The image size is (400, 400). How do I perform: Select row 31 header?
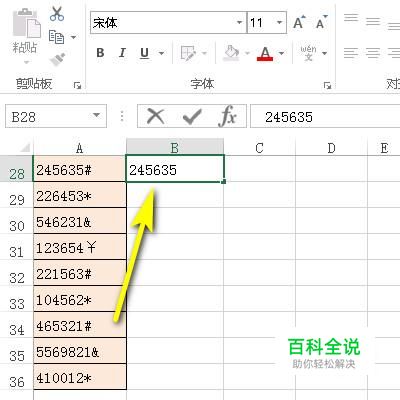(x=17, y=247)
